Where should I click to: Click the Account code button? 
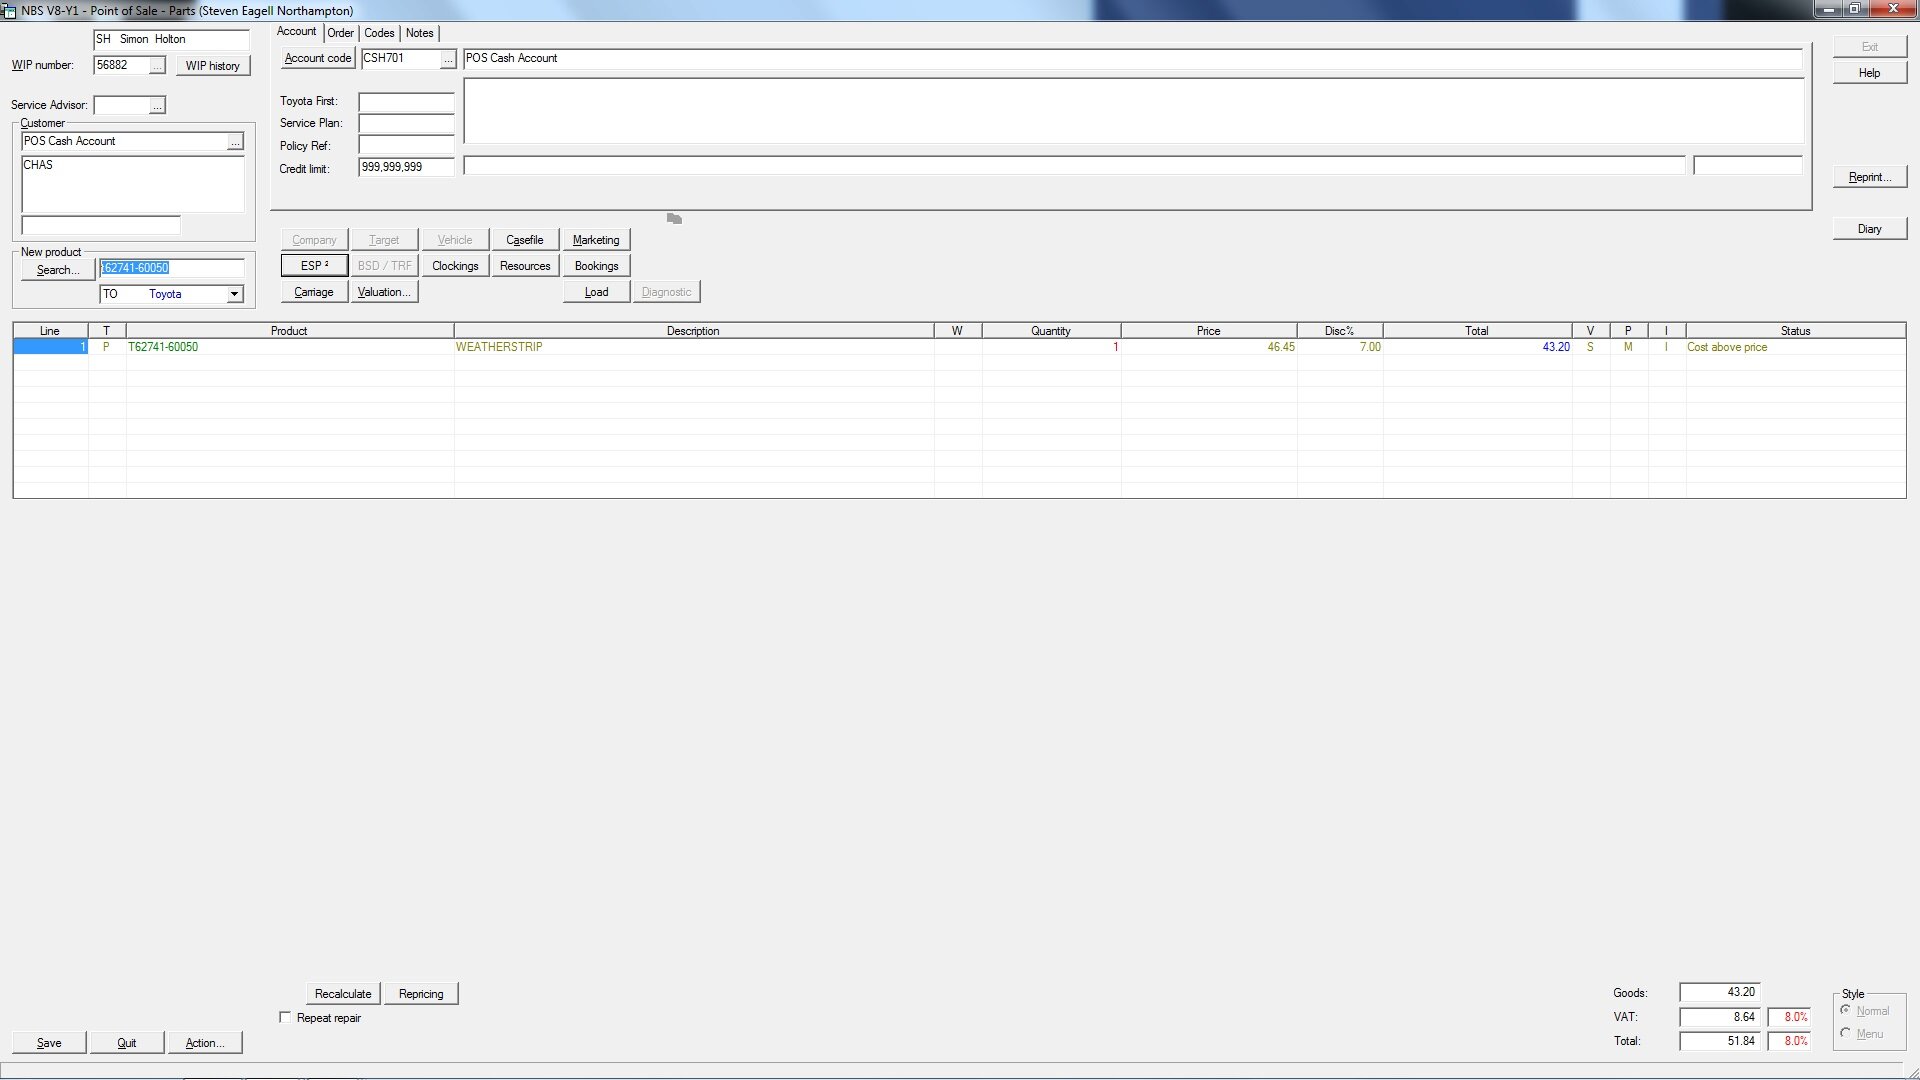coord(318,58)
